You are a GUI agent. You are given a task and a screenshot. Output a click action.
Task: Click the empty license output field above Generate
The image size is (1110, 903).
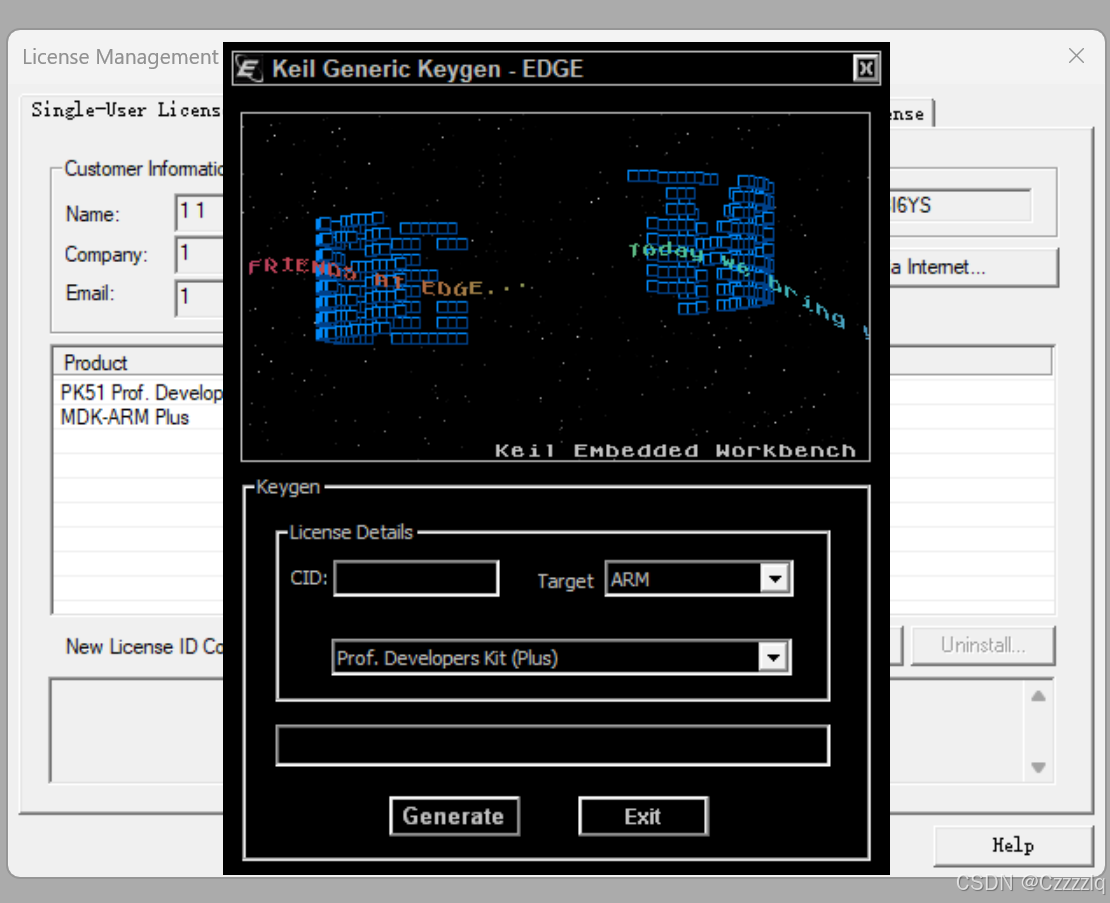point(552,745)
